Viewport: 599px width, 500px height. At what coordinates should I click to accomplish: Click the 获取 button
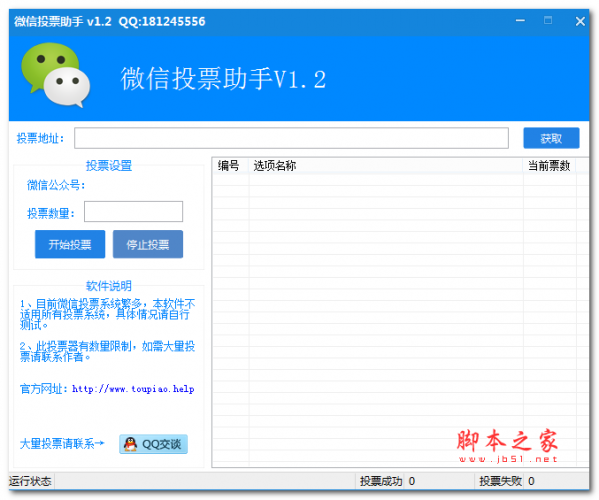point(551,138)
